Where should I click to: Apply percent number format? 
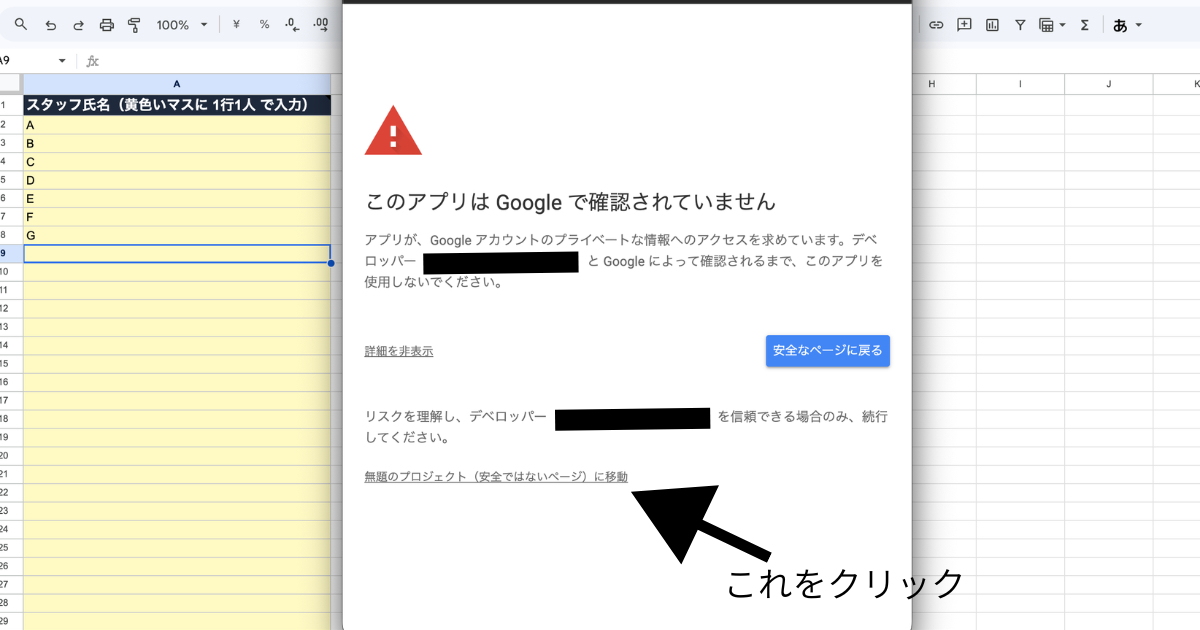tap(264, 25)
